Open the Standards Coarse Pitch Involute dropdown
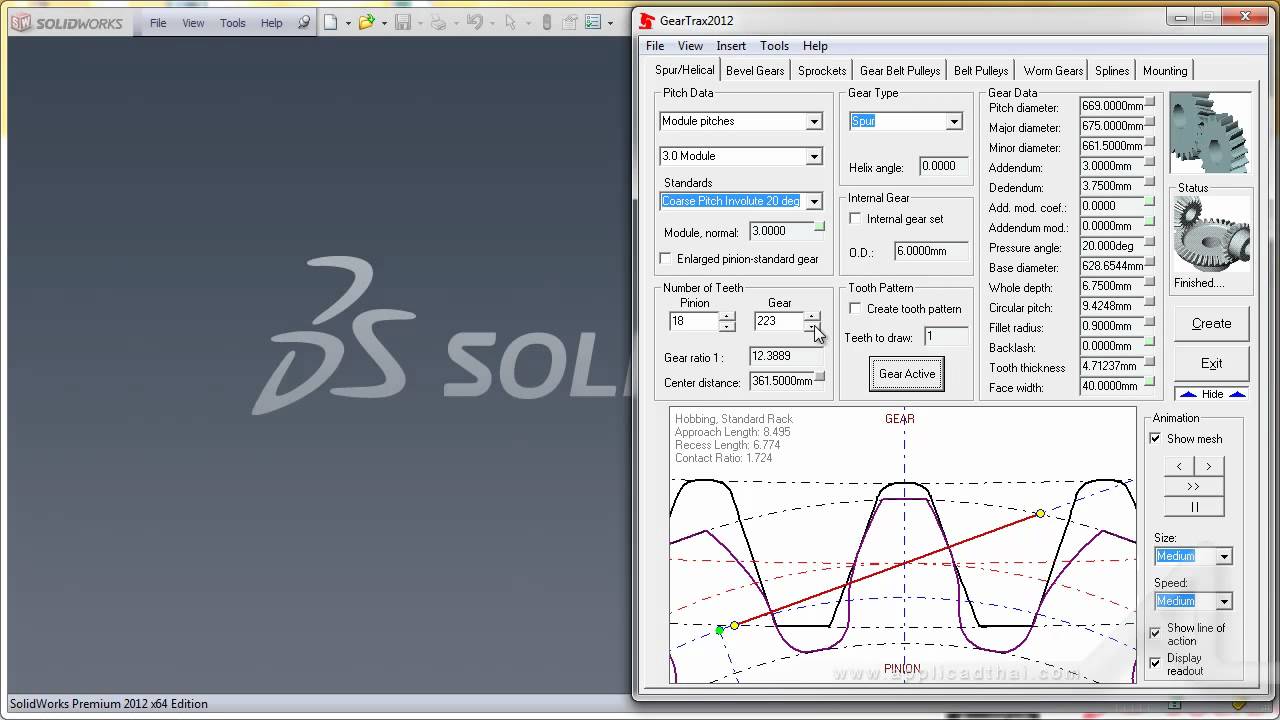1280x720 pixels. pyautogui.click(x=814, y=202)
